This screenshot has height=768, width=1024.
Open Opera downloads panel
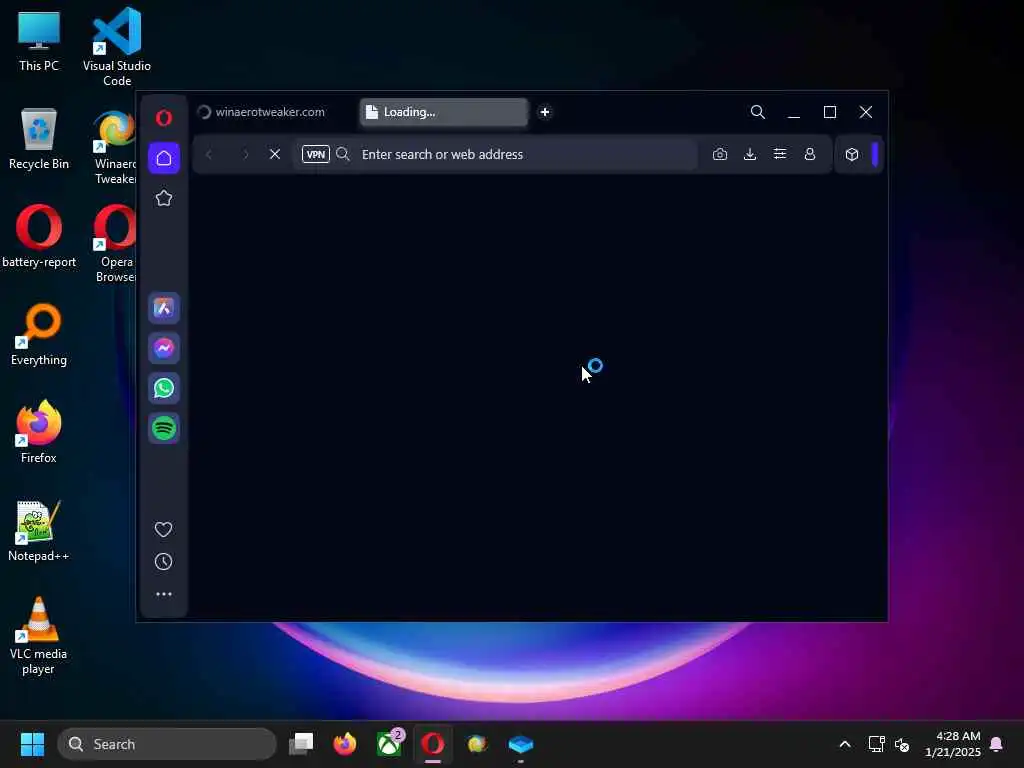(750, 154)
